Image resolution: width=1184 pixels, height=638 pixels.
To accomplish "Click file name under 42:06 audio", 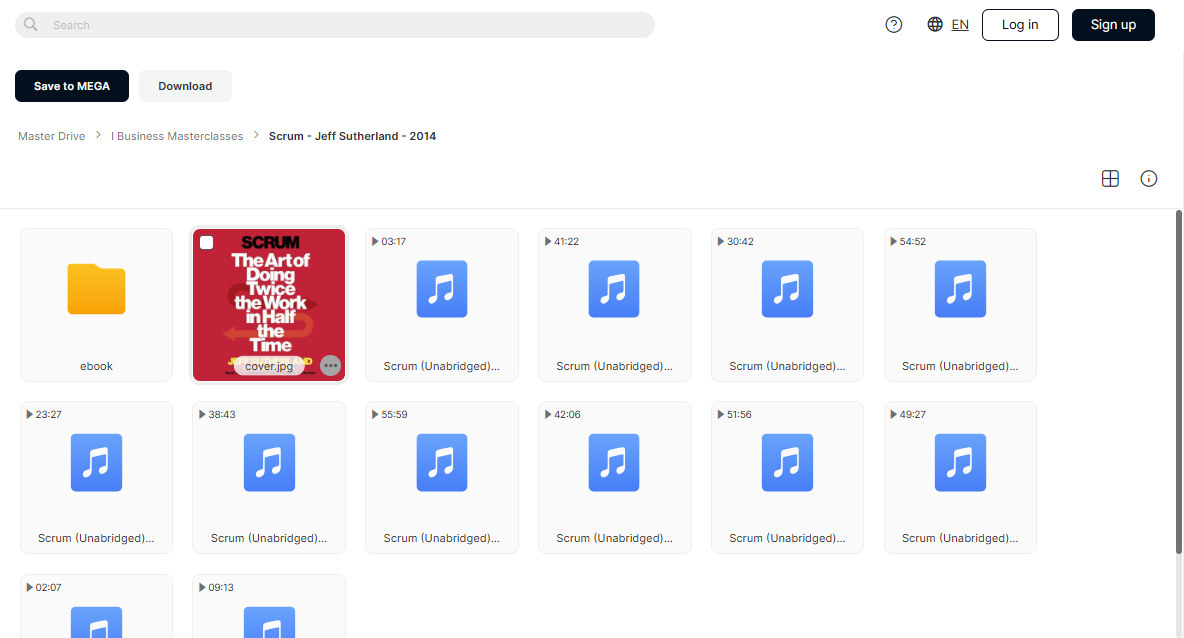I will click(615, 538).
